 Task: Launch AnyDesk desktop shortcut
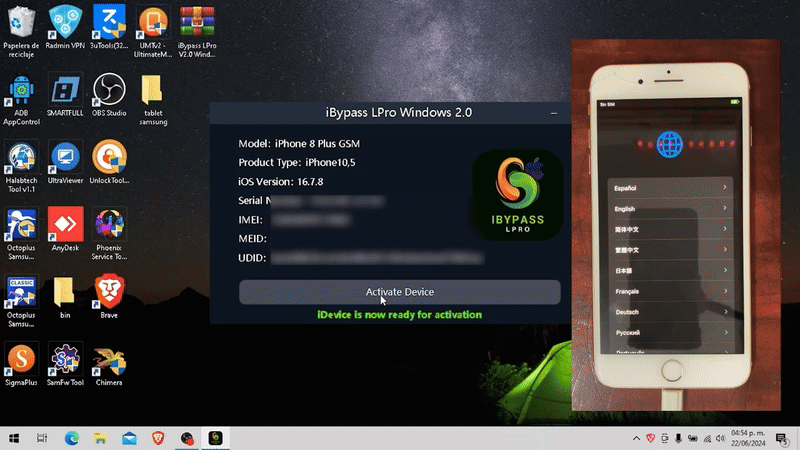point(65,230)
